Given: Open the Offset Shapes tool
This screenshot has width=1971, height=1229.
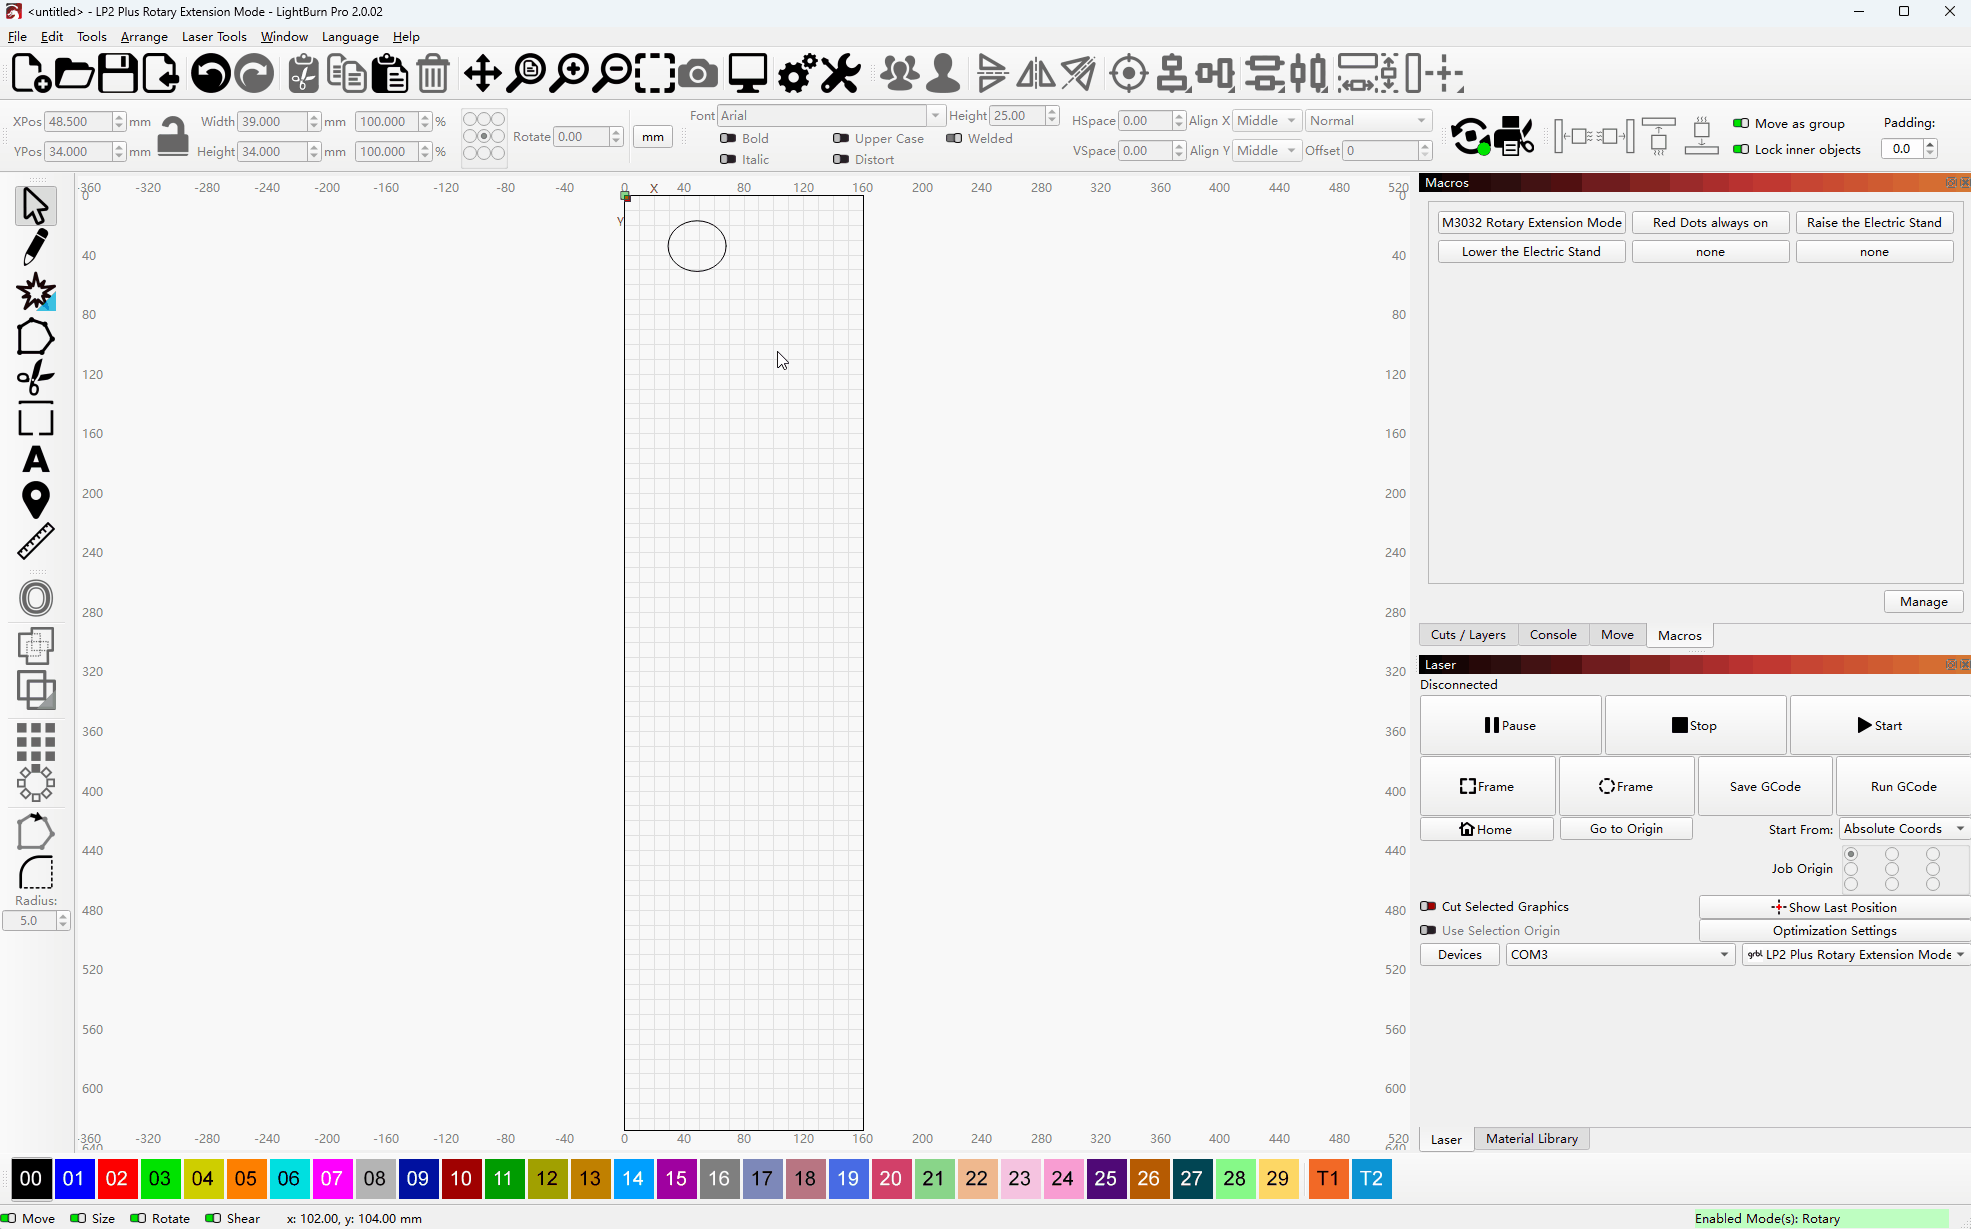Looking at the screenshot, I should click(x=36, y=598).
